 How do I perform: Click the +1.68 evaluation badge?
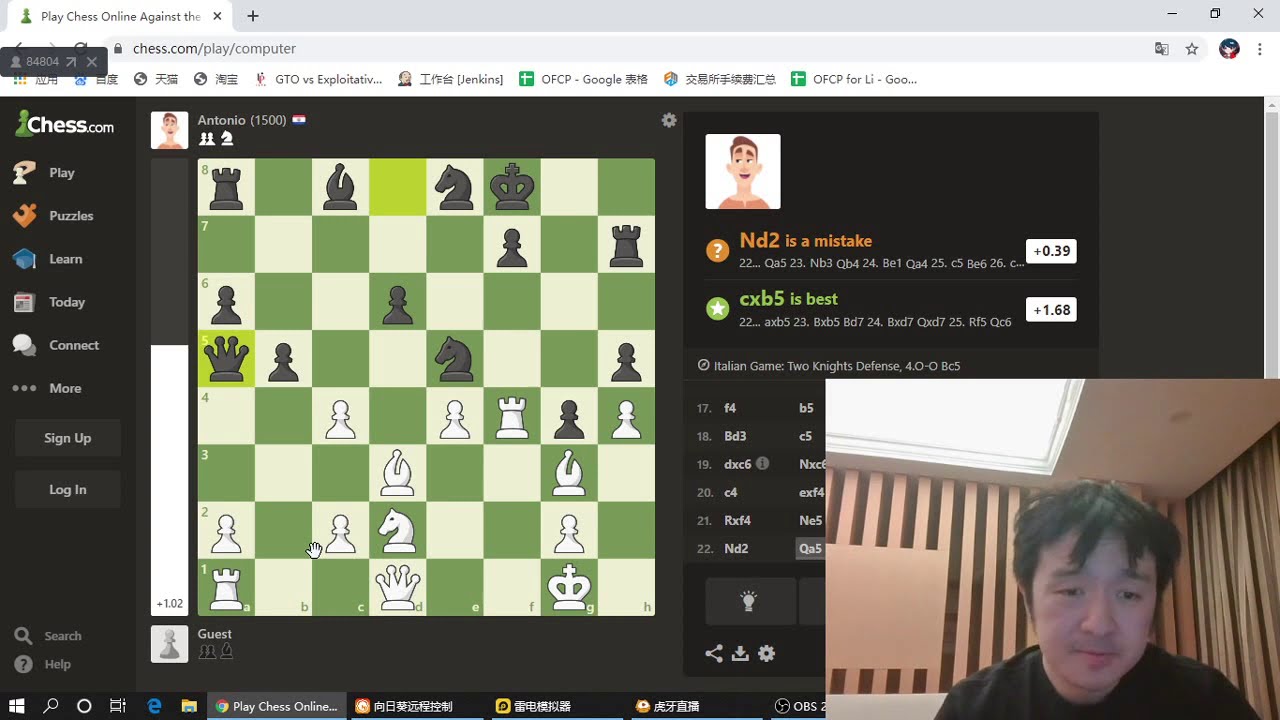coord(1051,310)
